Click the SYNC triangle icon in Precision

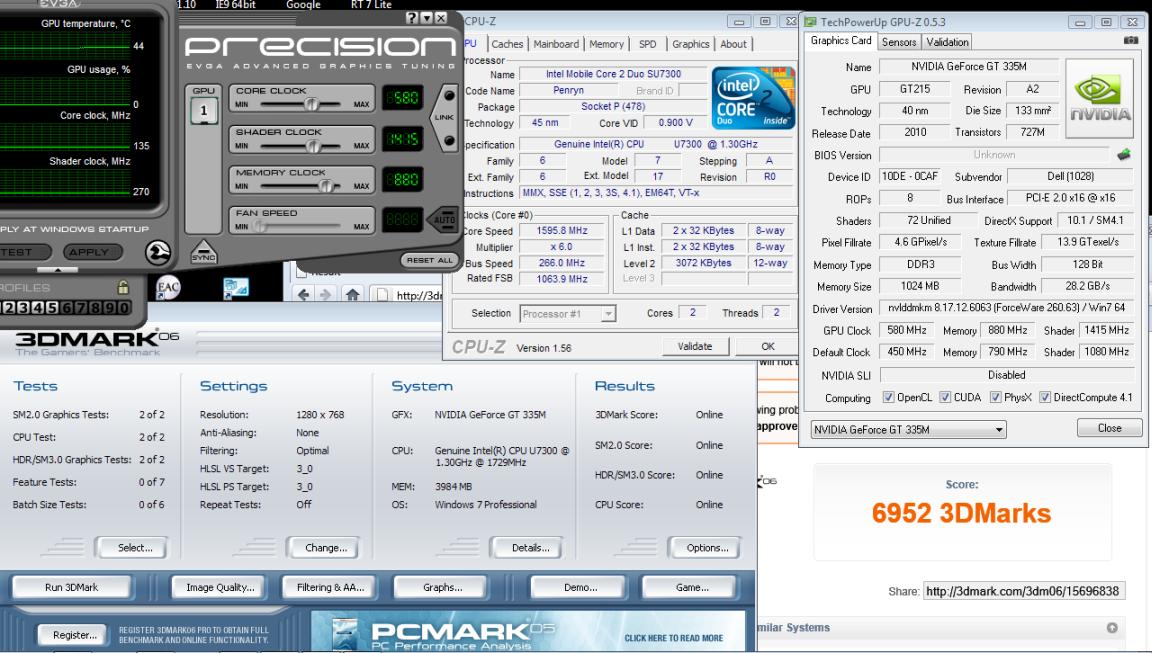[x=204, y=252]
